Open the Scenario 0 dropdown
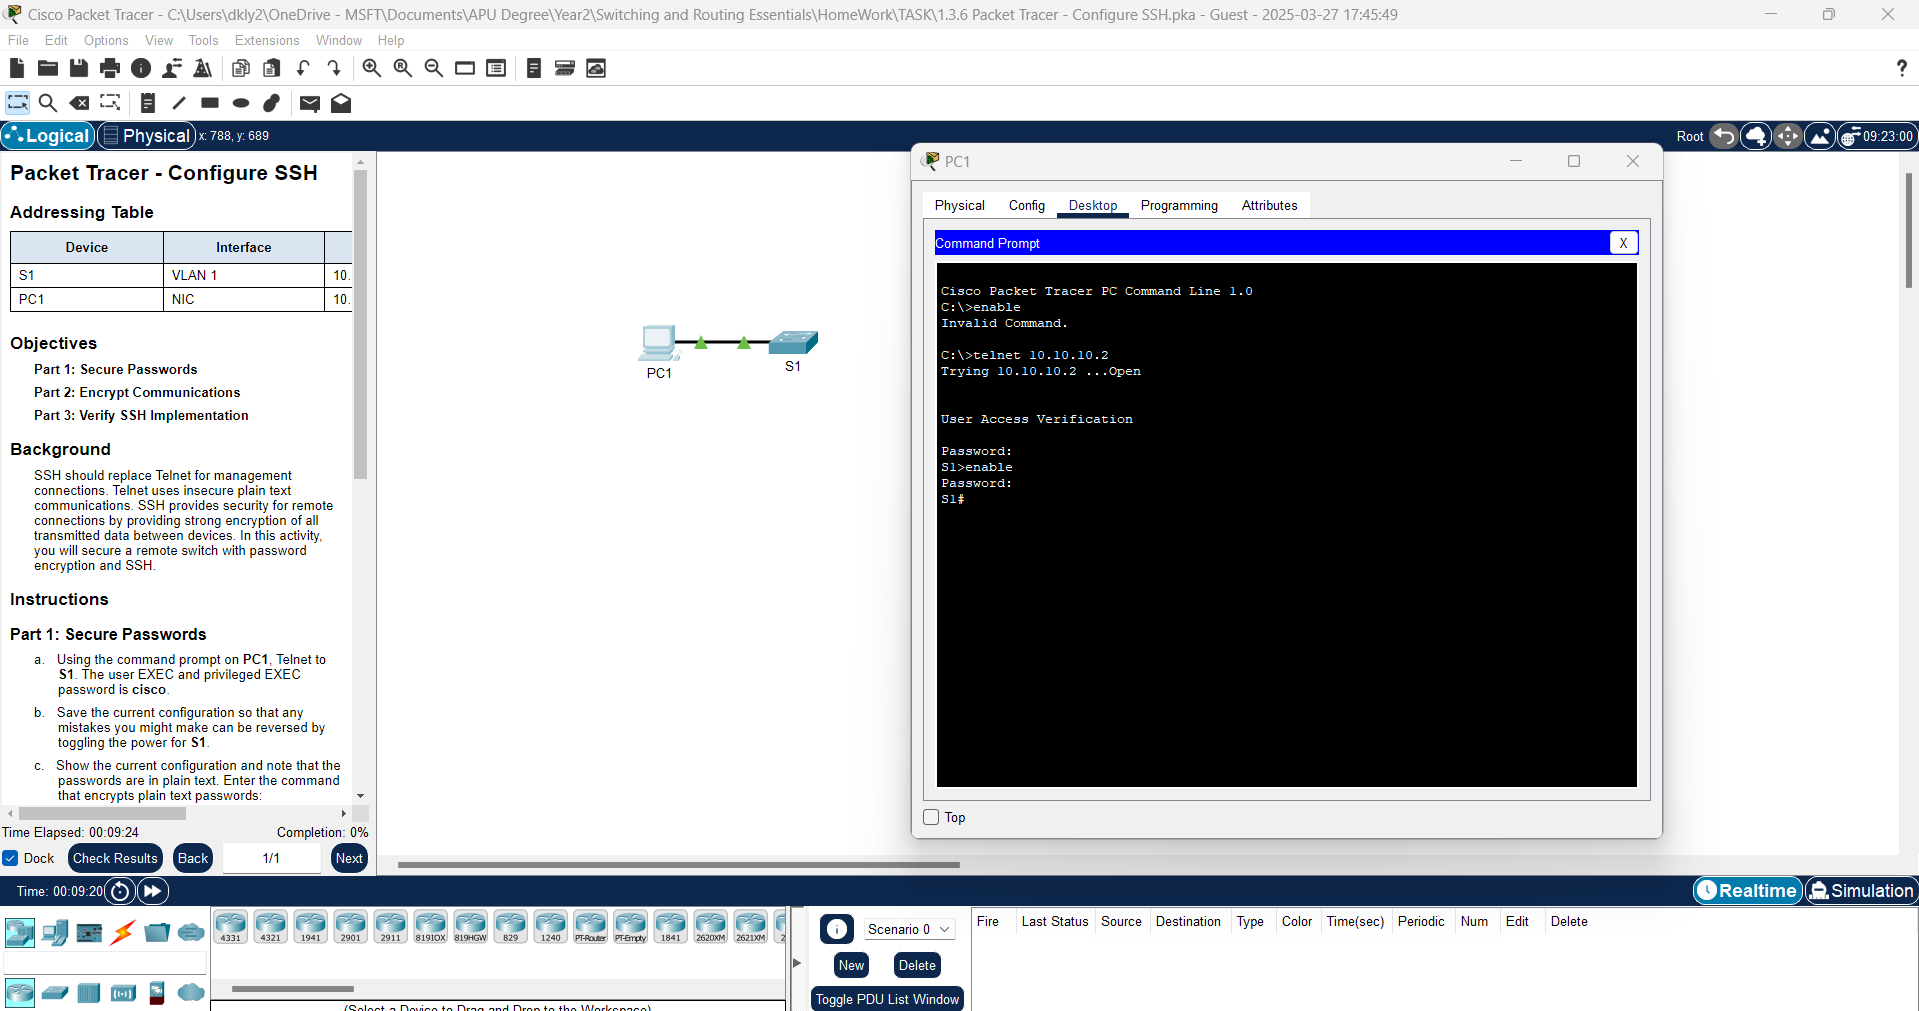This screenshot has height=1011, width=1919. [908, 929]
